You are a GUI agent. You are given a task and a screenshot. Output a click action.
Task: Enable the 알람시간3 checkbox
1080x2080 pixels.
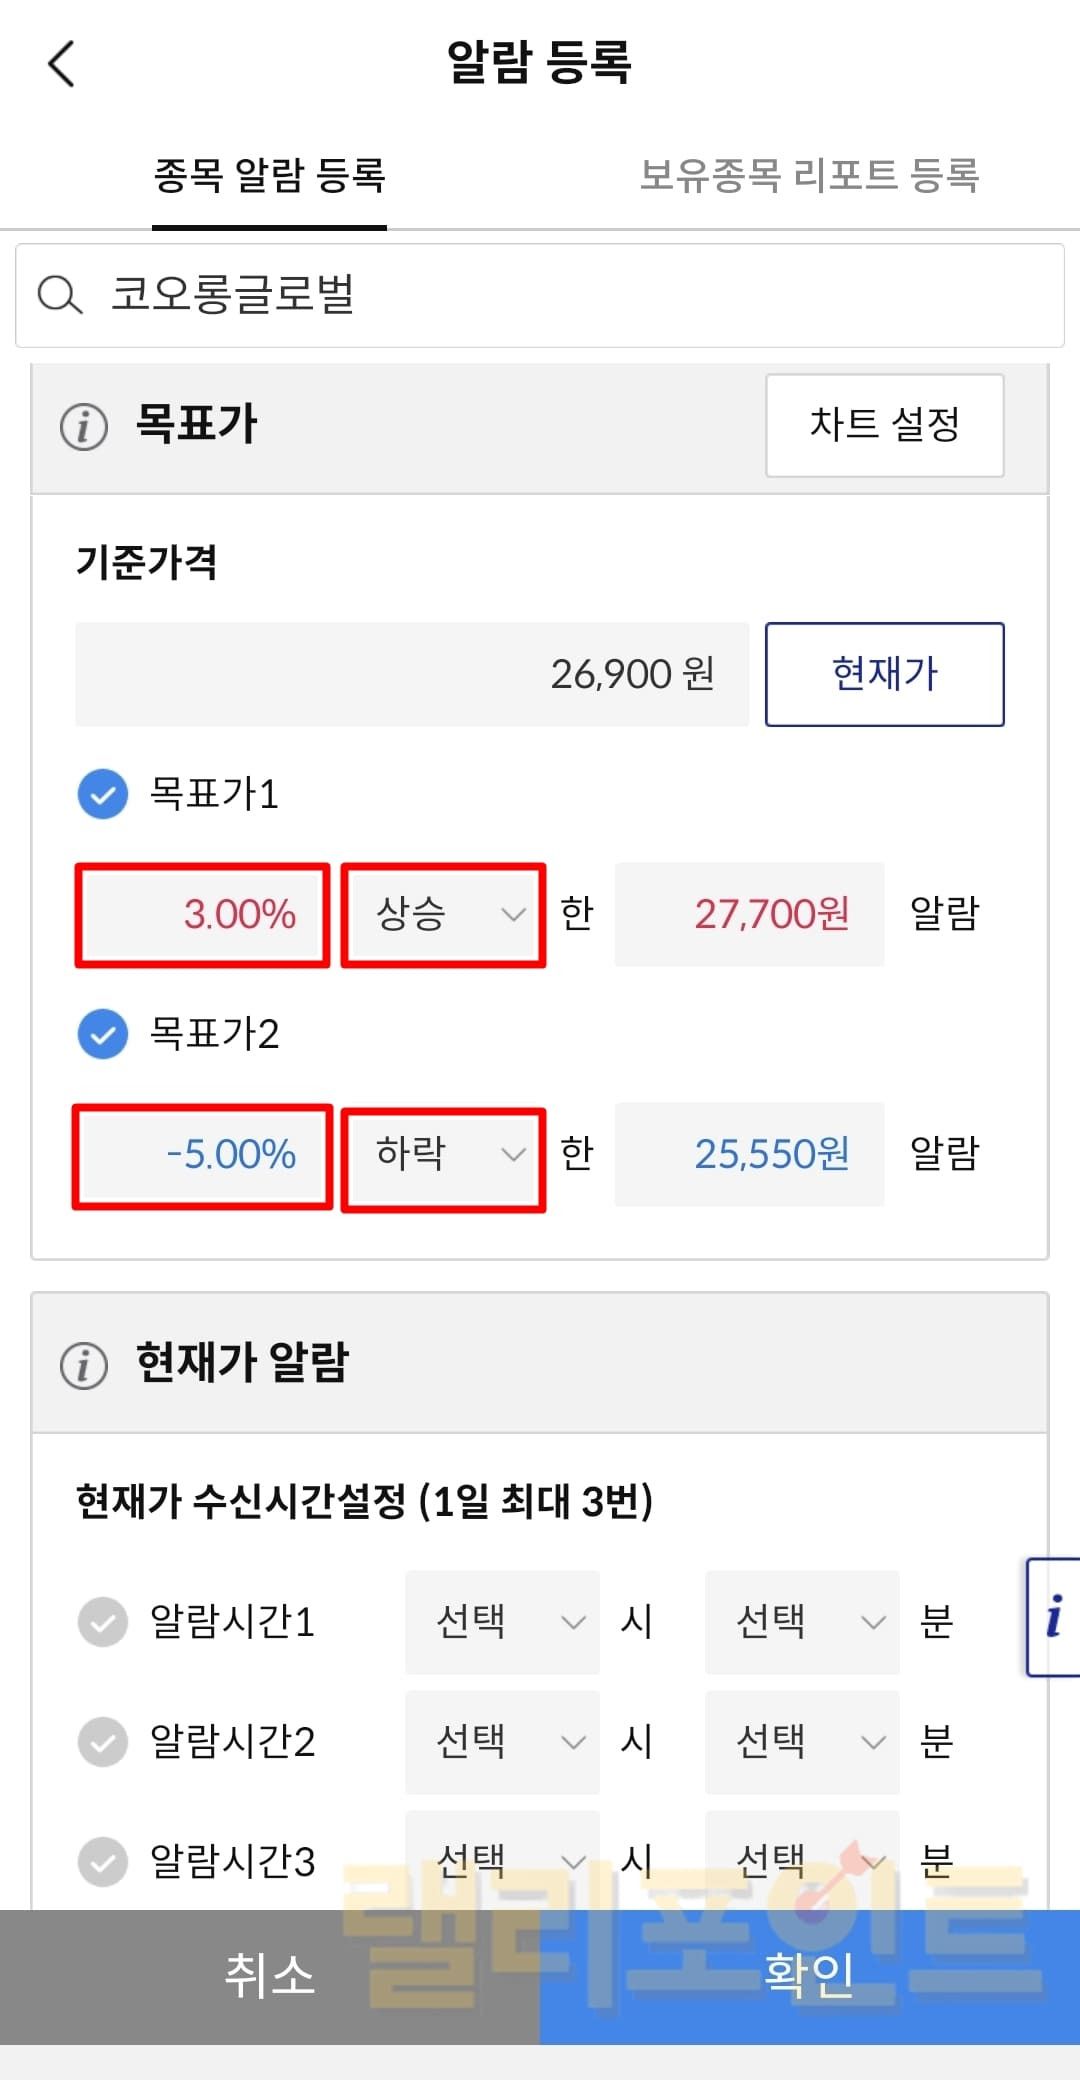[103, 1862]
